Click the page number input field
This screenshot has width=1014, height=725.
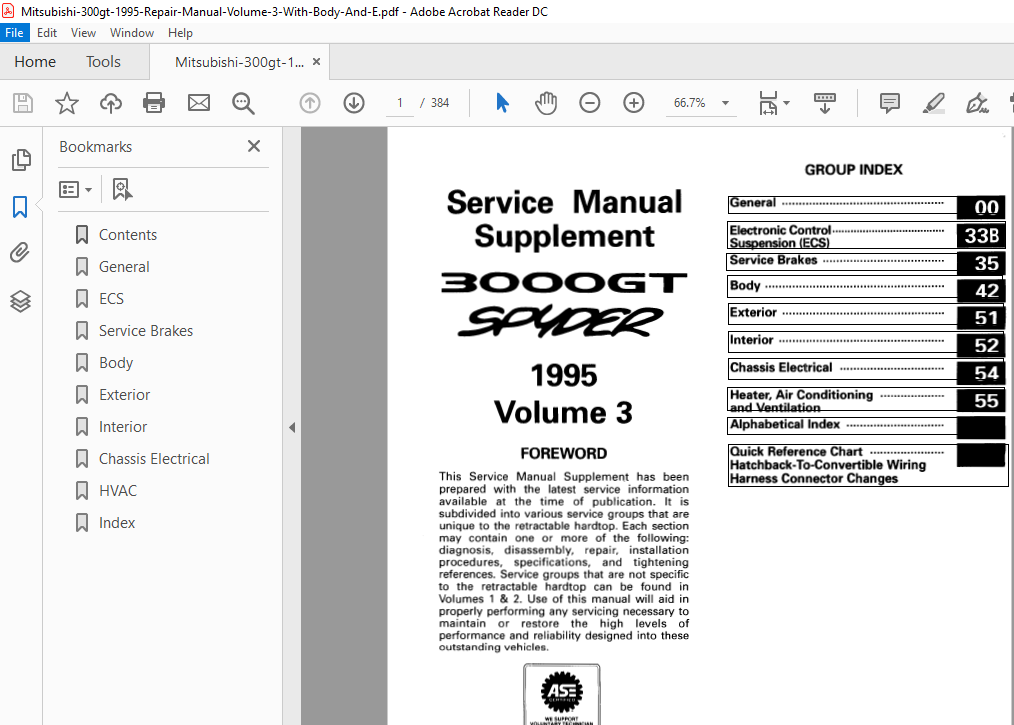[x=400, y=103]
